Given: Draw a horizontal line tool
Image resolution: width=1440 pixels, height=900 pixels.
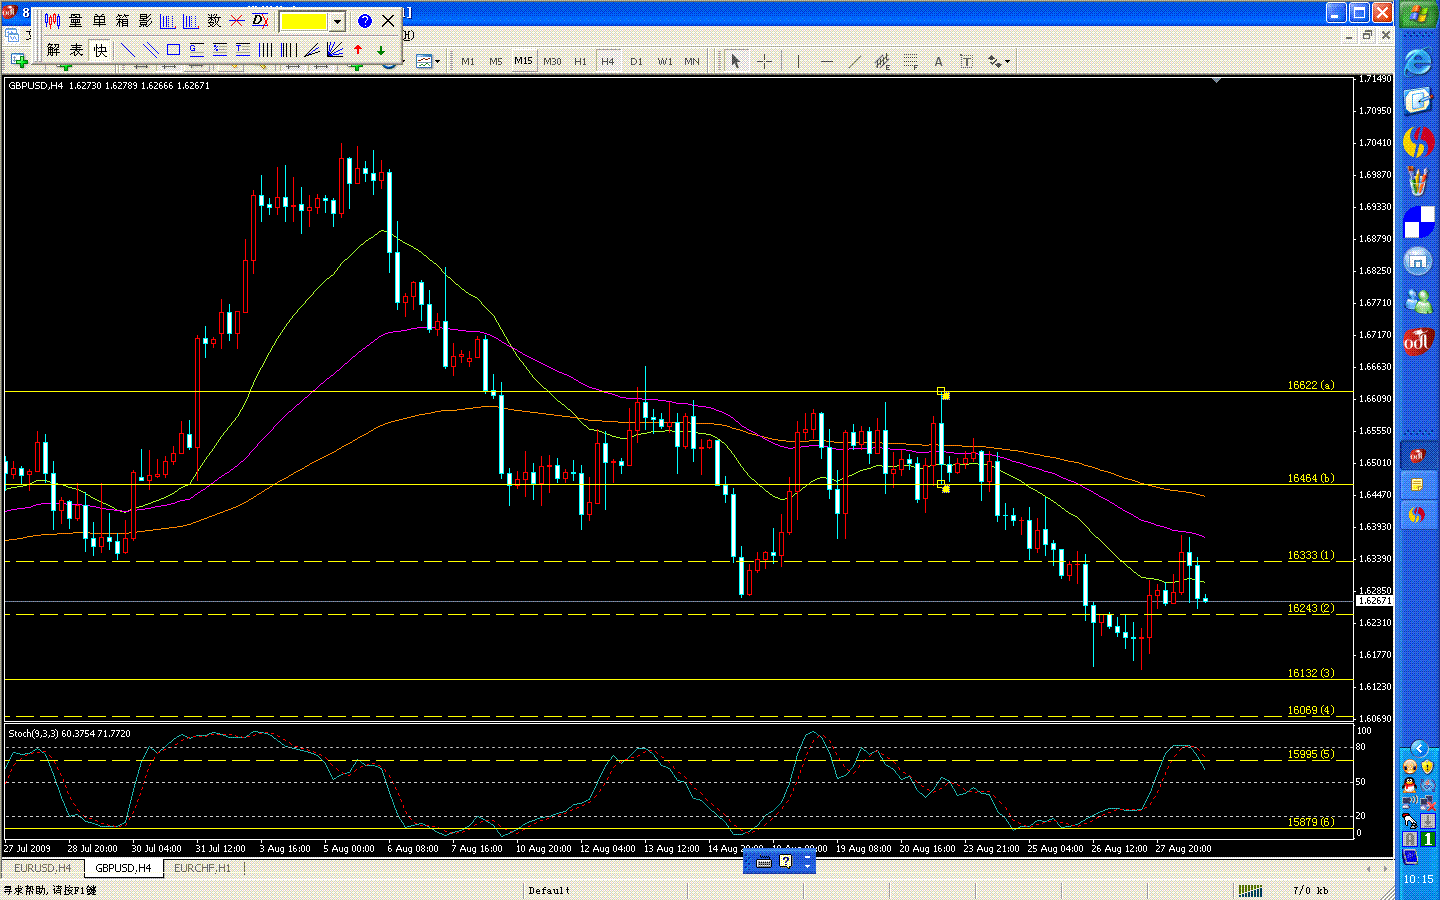Looking at the screenshot, I should [826, 62].
